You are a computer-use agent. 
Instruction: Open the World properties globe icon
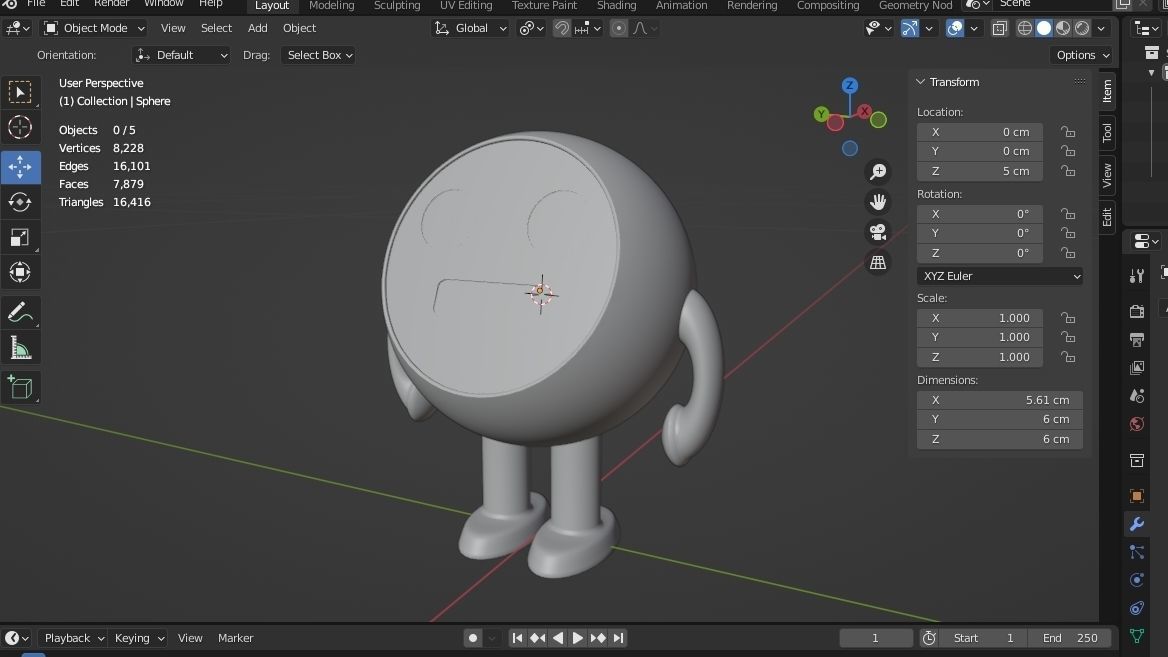pyautogui.click(x=1137, y=424)
